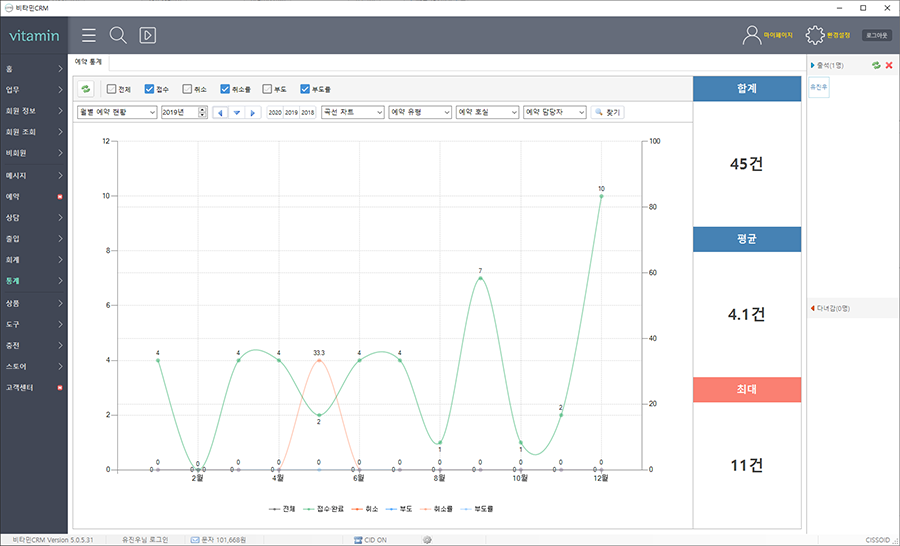Refresh the chart with green arrows icon
The width and height of the screenshot is (900, 546).
(86, 89)
